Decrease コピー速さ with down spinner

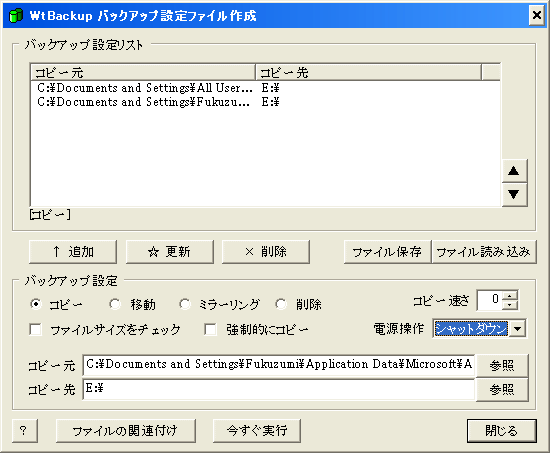click(x=510, y=305)
